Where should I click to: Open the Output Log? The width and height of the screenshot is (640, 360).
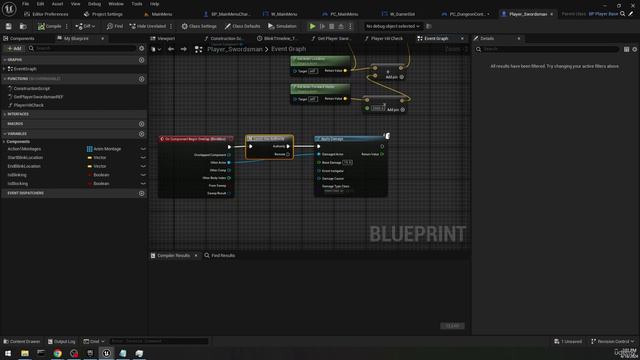point(61,341)
